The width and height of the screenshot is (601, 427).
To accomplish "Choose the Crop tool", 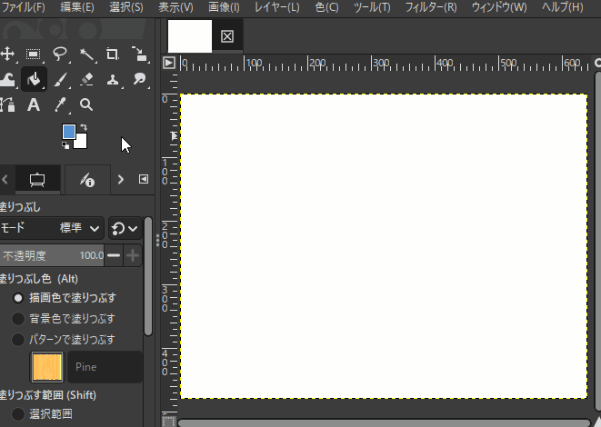I will point(112,54).
